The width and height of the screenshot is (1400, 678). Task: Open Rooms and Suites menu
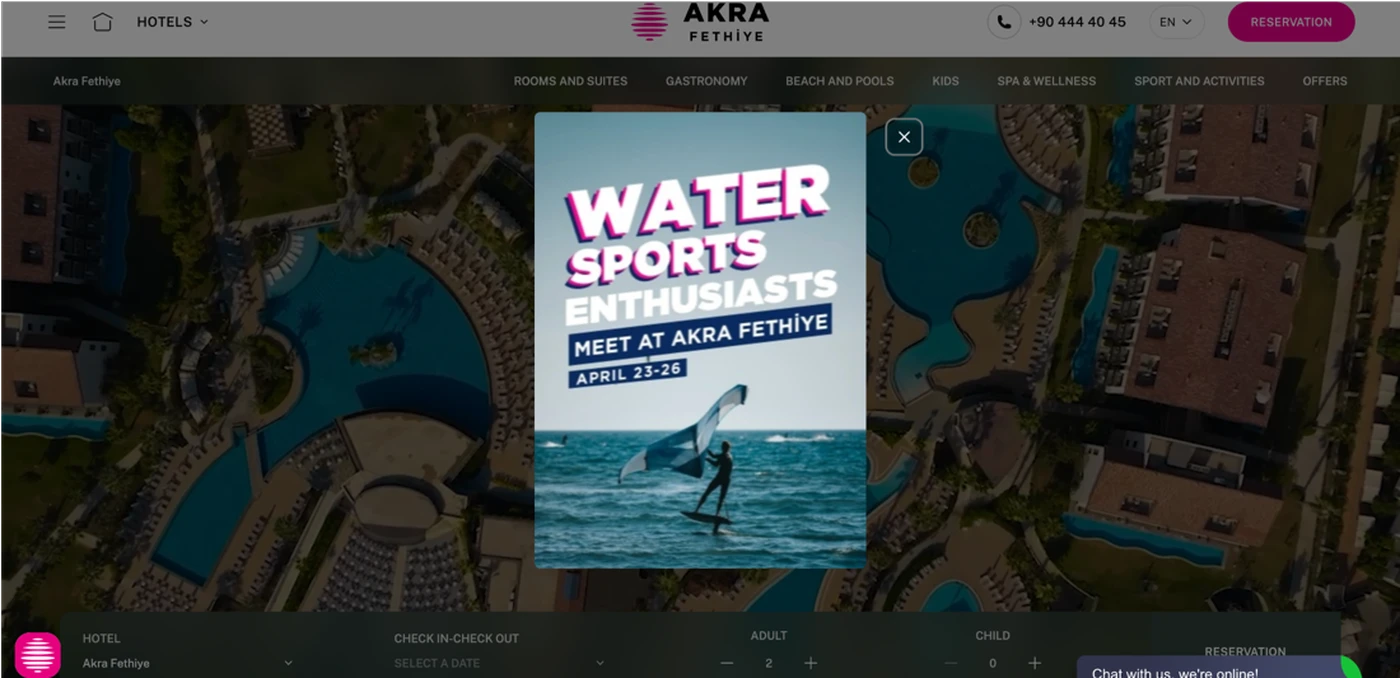coord(571,81)
